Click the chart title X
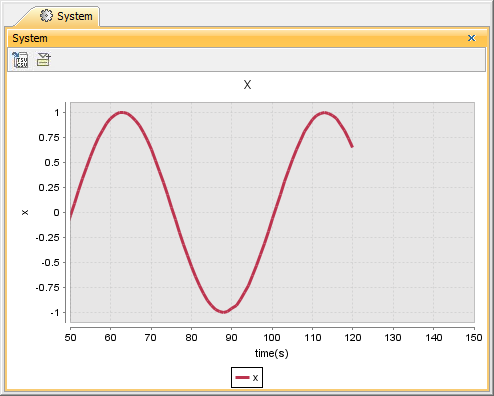This screenshot has height=396, width=494. pyautogui.click(x=247, y=85)
